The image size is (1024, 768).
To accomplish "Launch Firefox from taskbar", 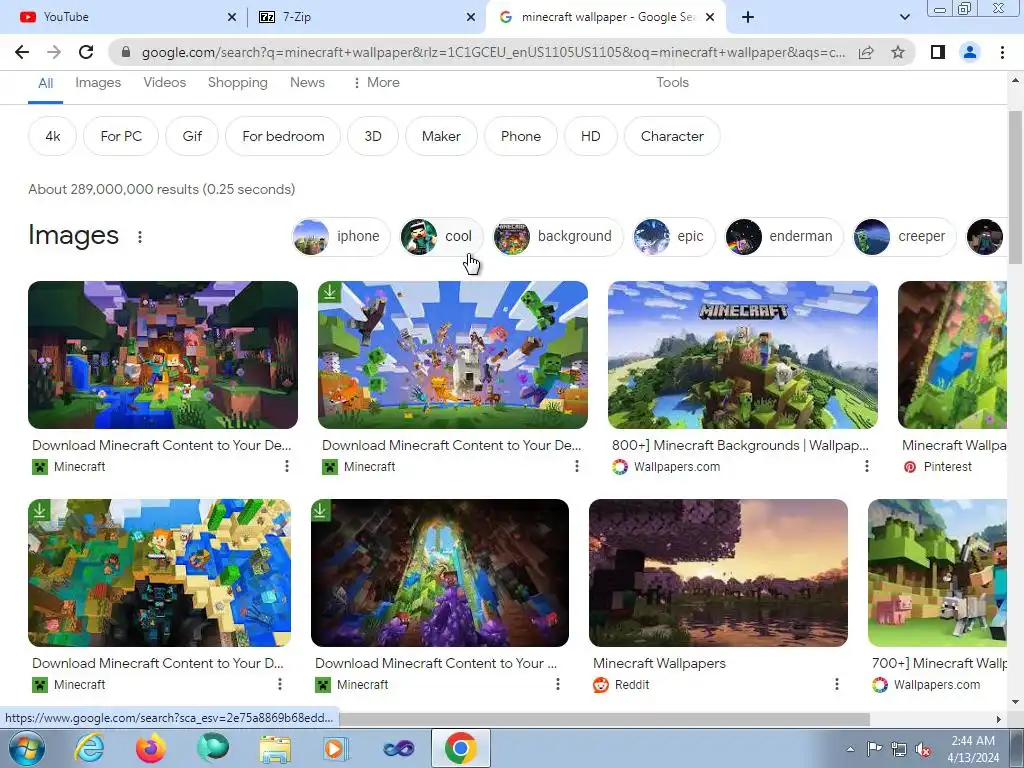I will coord(151,748).
